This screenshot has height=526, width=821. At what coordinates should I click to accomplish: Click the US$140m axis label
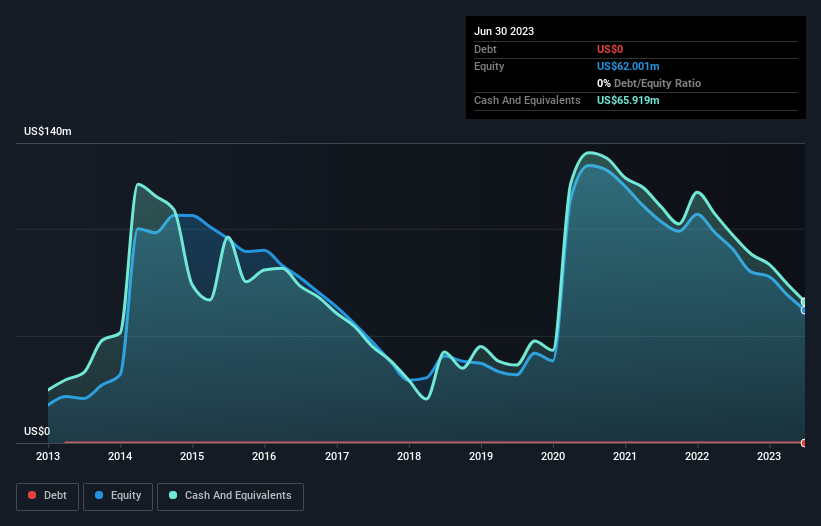pyautogui.click(x=48, y=131)
